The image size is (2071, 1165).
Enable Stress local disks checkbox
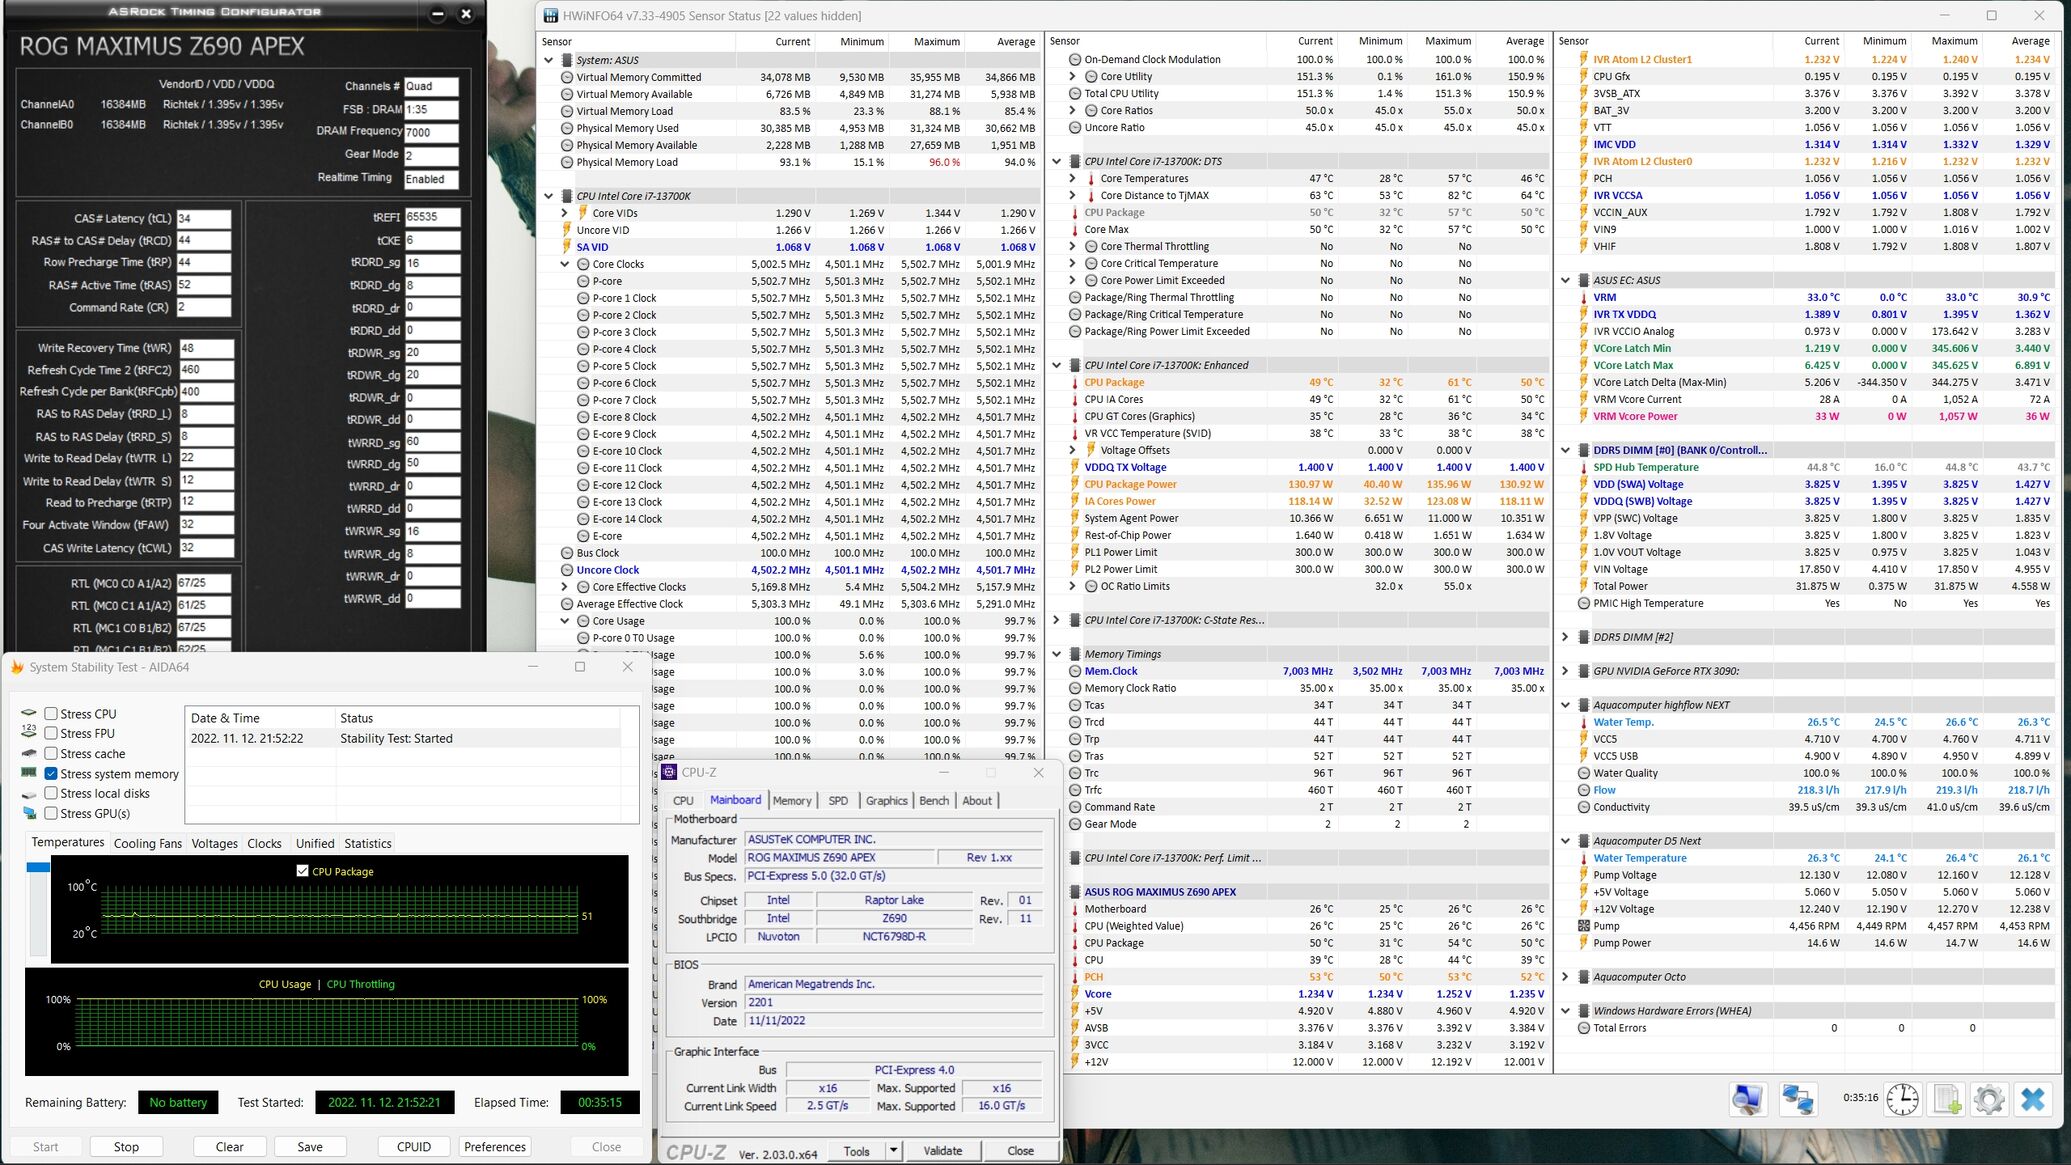coord(51,793)
